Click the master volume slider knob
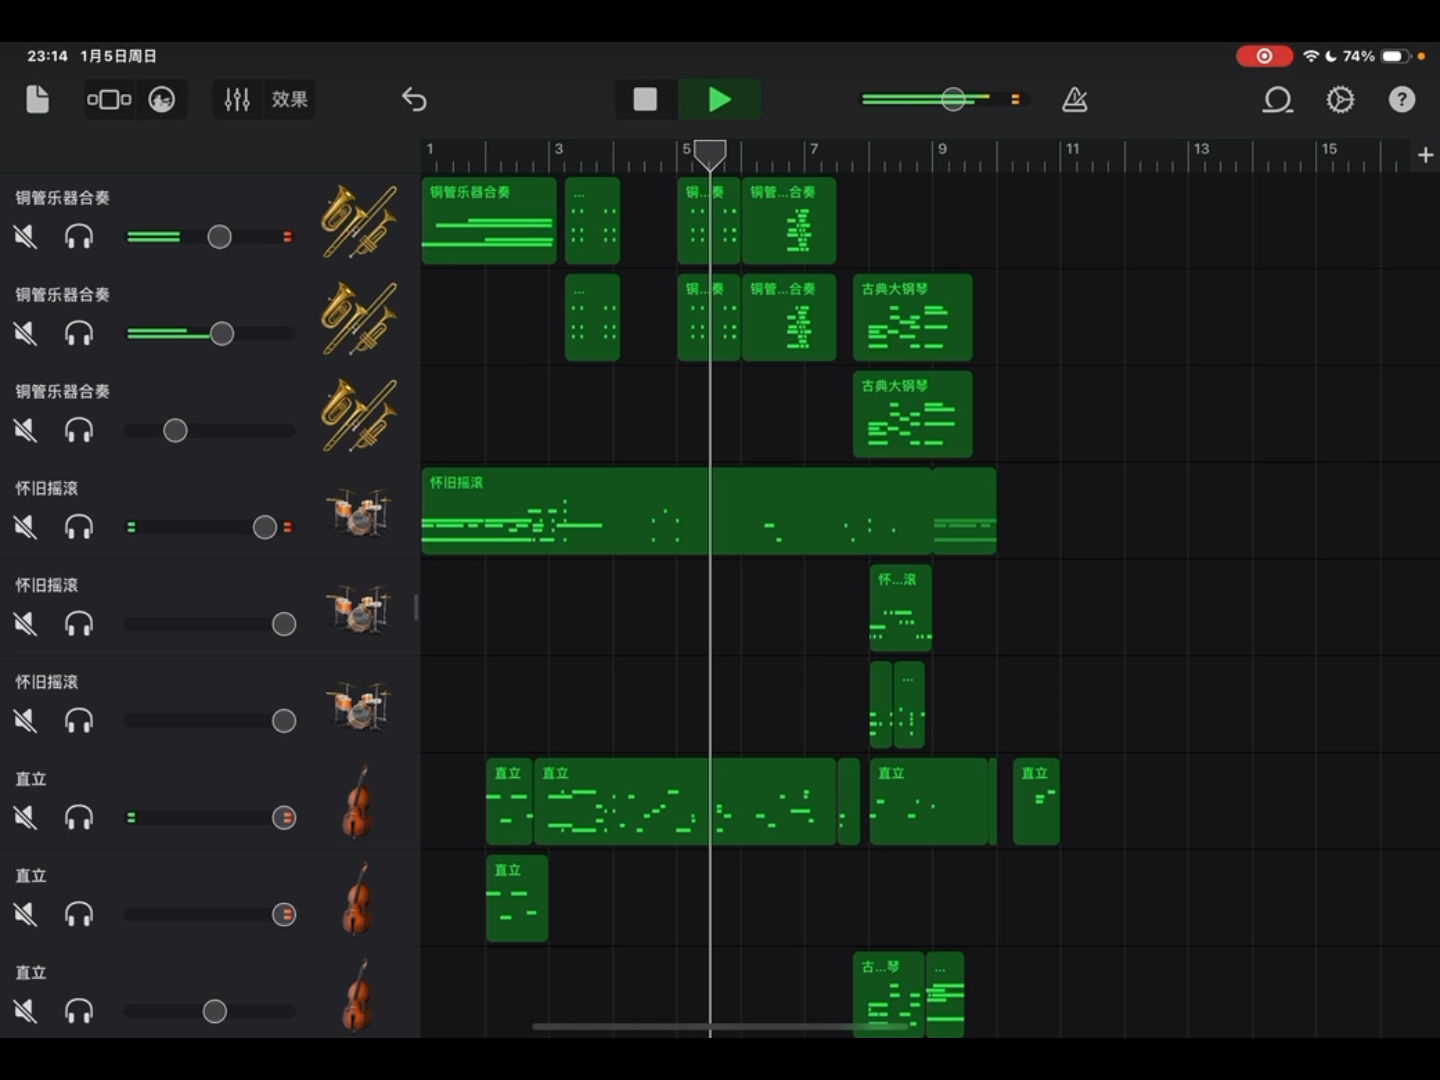Screen dimensions: 1440x1080 pos(953,99)
